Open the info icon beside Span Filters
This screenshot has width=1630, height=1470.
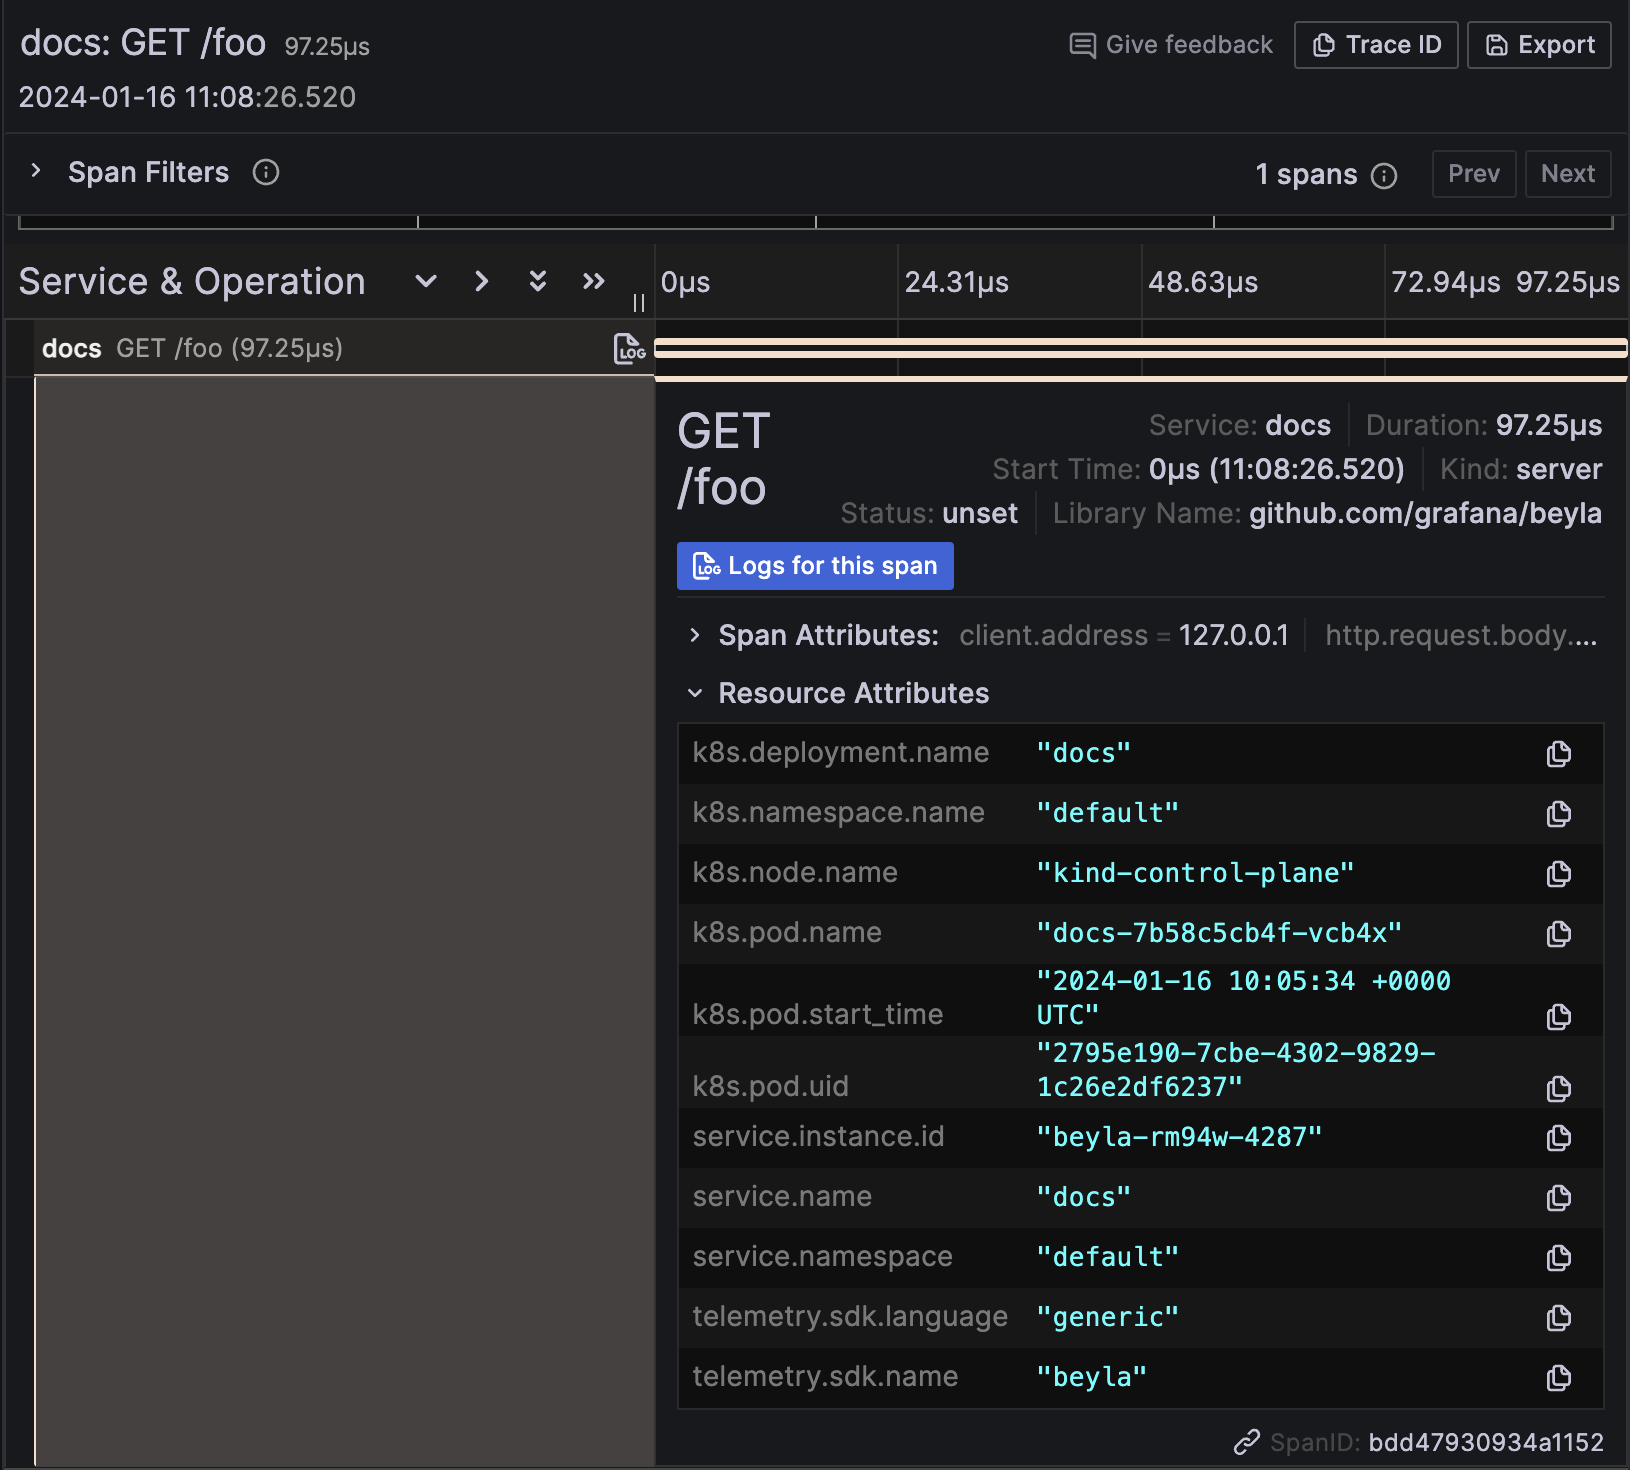266,173
